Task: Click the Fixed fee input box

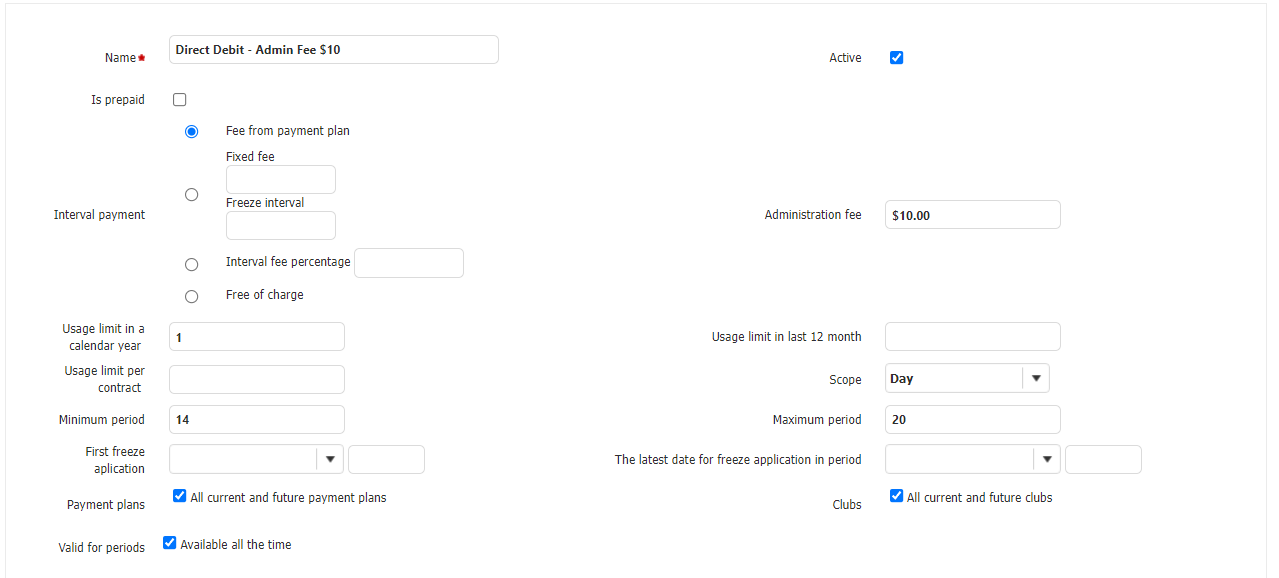Action: pyautogui.click(x=280, y=180)
